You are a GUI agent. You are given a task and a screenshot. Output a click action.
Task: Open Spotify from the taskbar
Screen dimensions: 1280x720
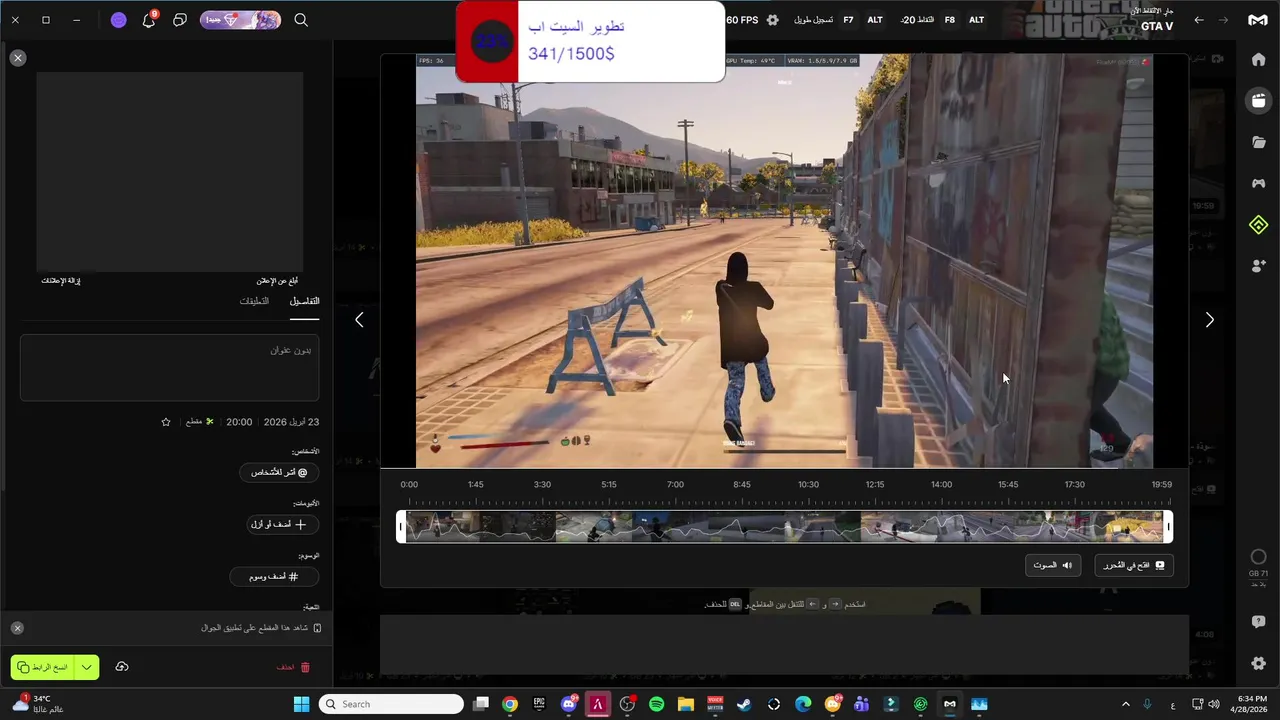[x=656, y=704]
